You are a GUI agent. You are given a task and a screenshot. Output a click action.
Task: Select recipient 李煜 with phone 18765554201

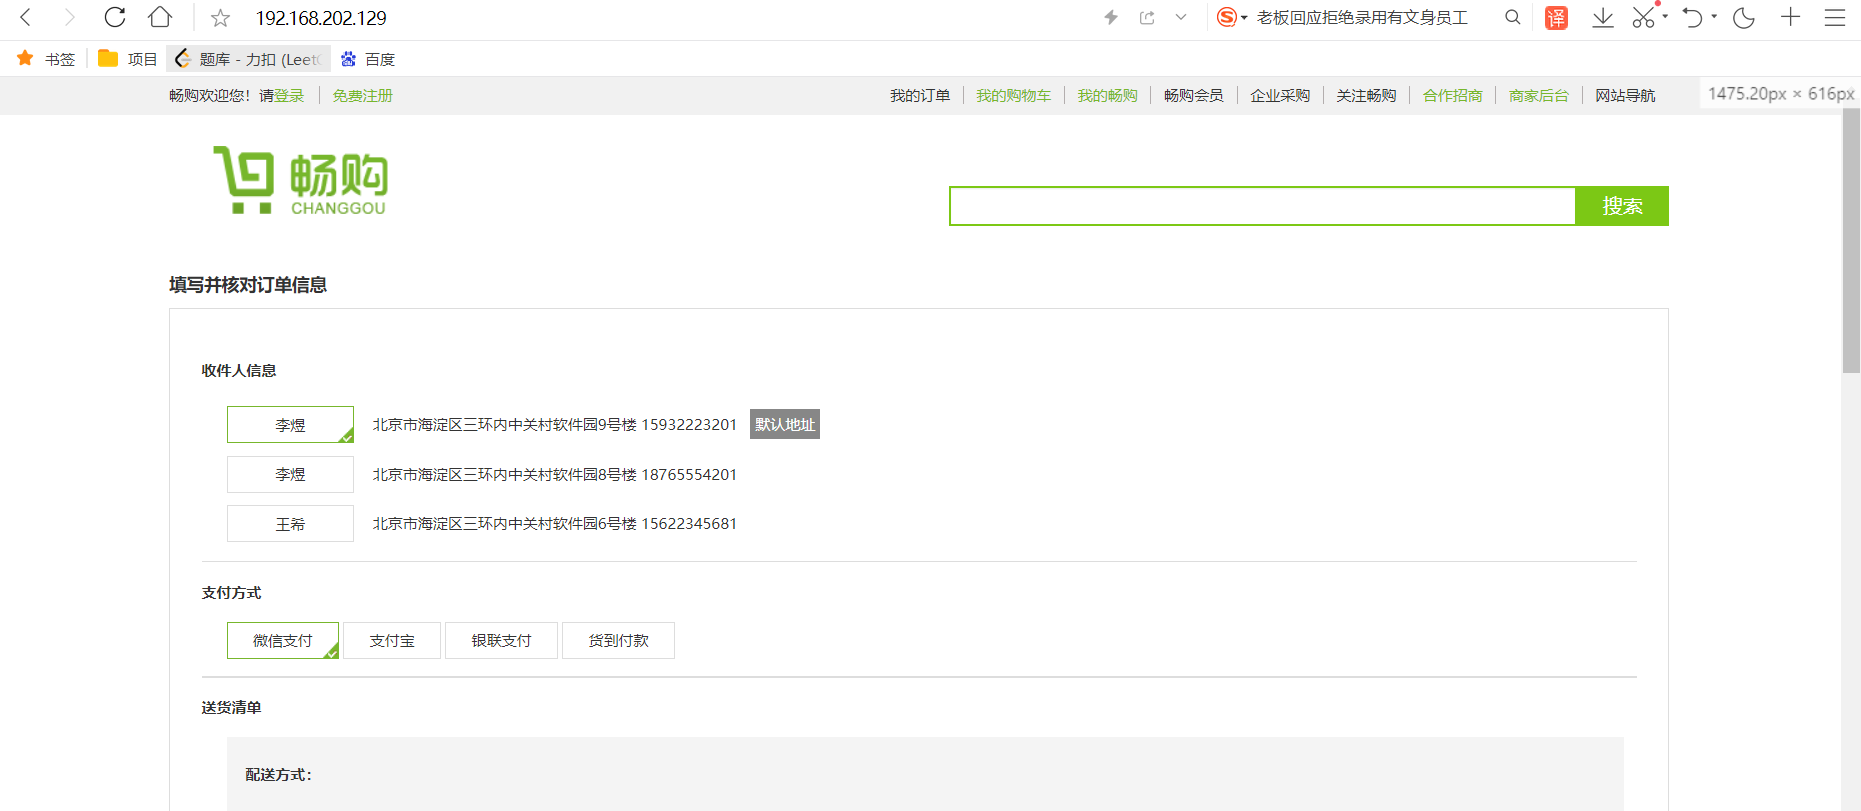290,475
